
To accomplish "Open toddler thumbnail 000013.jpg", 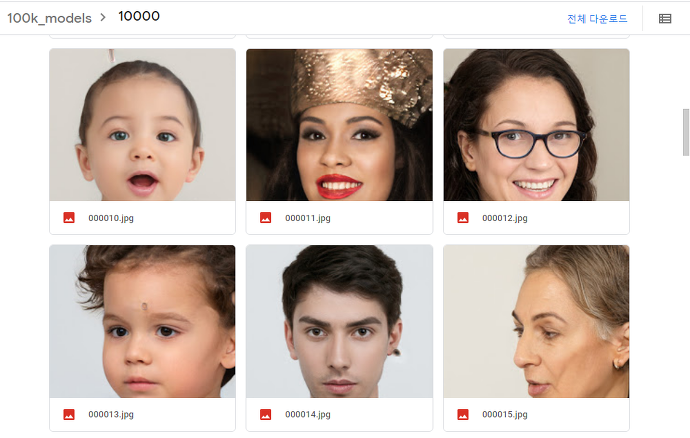I will [142, 321].
